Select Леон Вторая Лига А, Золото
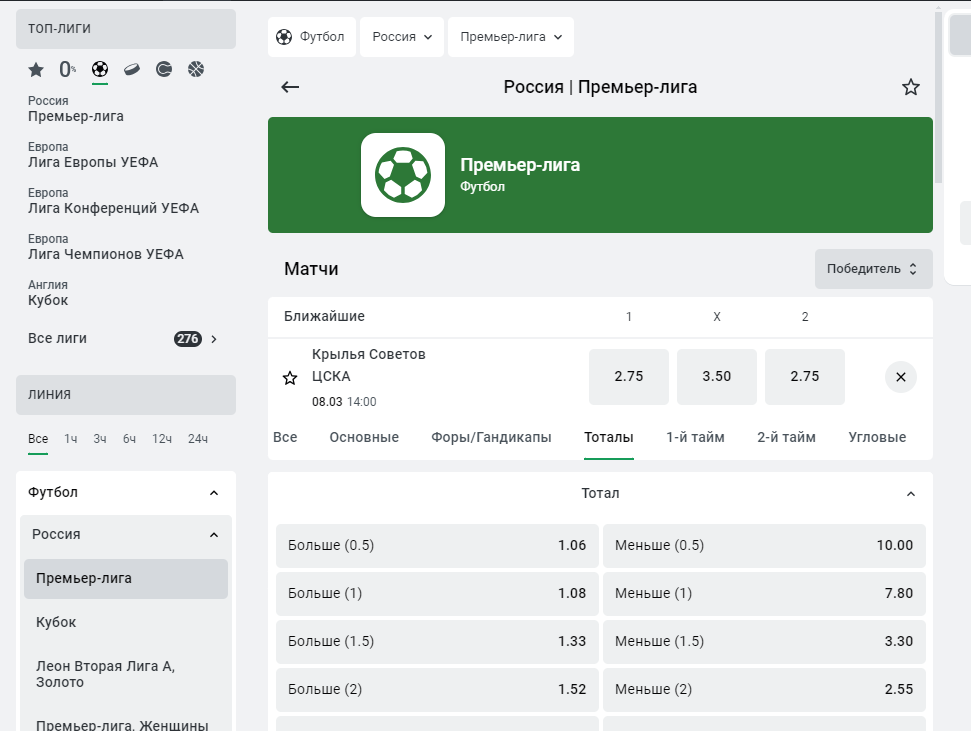This screenshot has width=971, height=731. [x=126, y=675]
